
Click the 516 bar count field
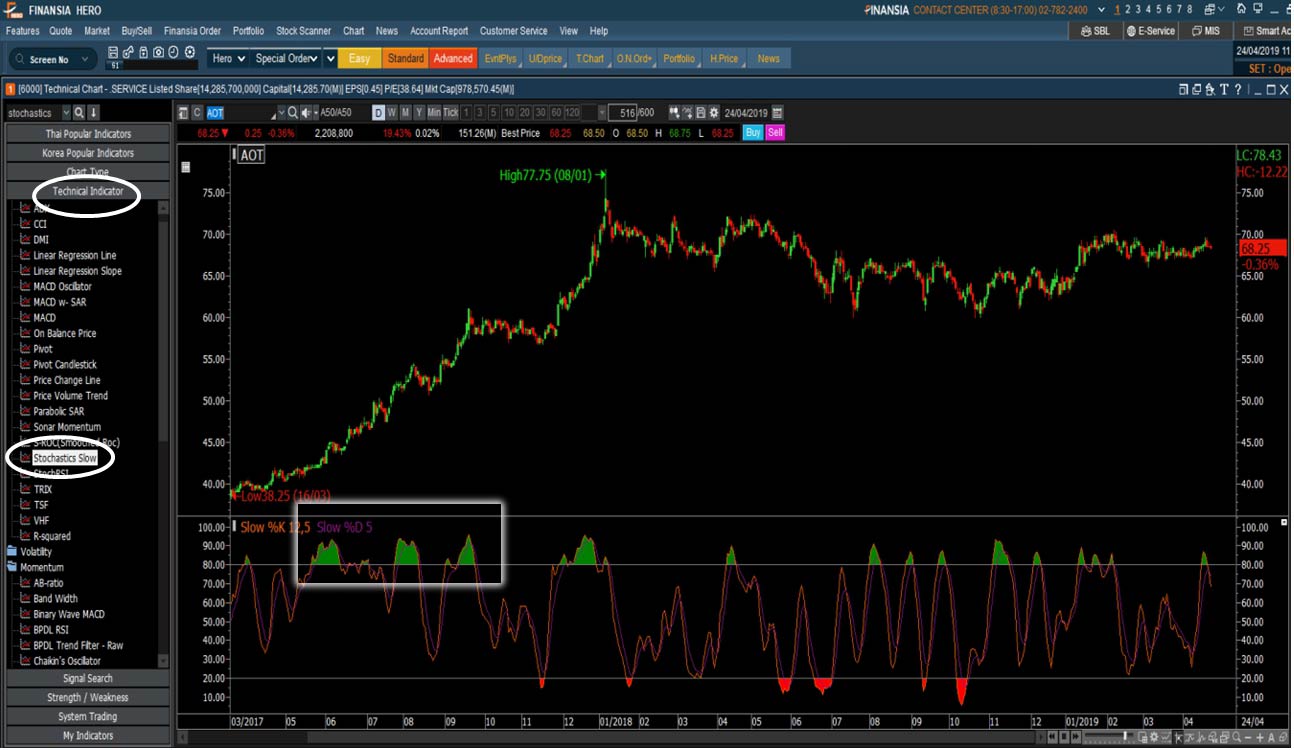(622, 113)
